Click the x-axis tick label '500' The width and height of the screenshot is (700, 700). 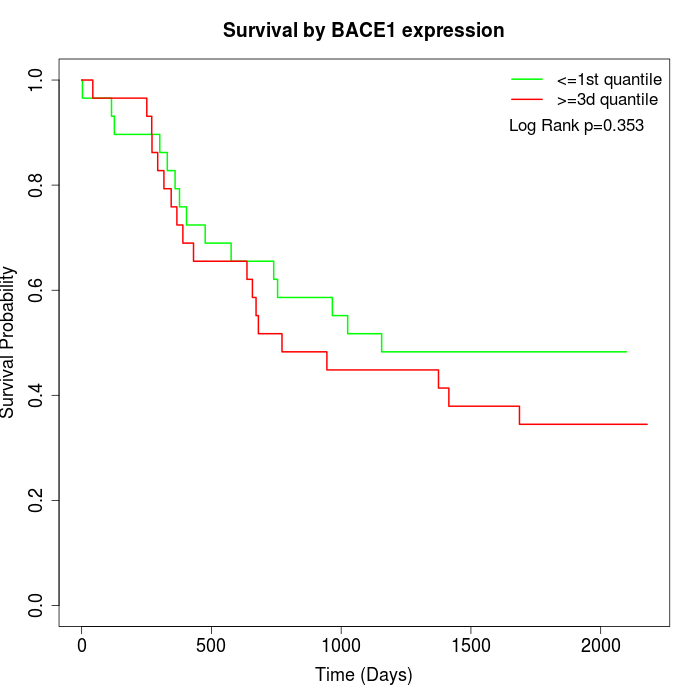[x=212, y=645]
